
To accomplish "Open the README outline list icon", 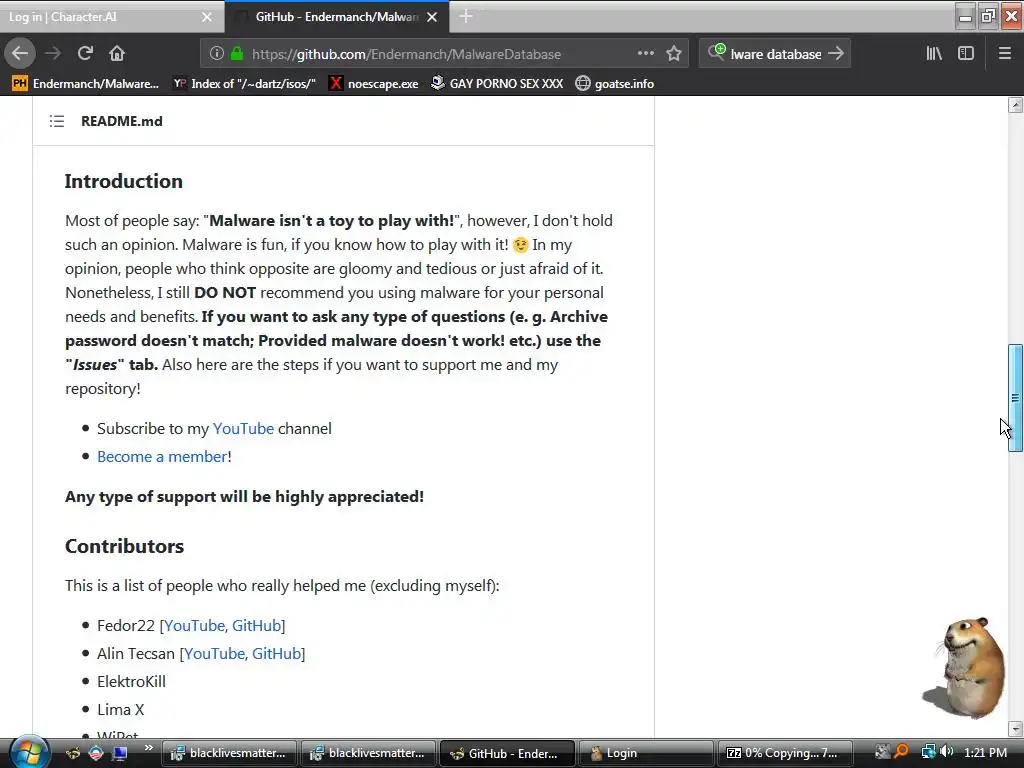I will click(x=57, y=121).
